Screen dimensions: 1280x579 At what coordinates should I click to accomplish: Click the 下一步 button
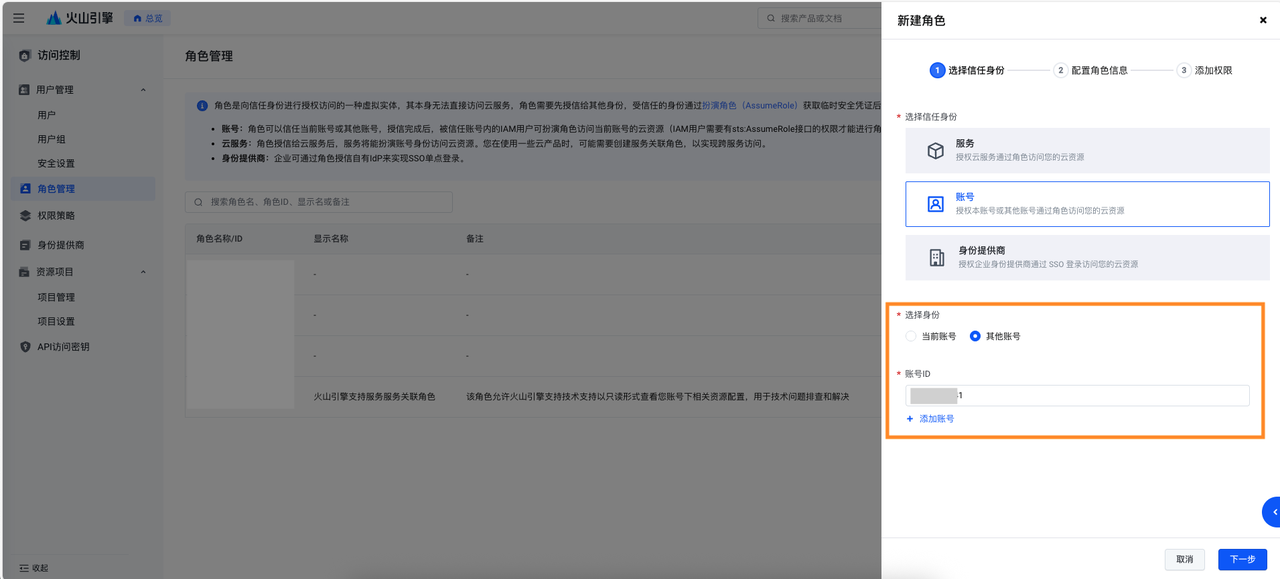click(1242, 560)
